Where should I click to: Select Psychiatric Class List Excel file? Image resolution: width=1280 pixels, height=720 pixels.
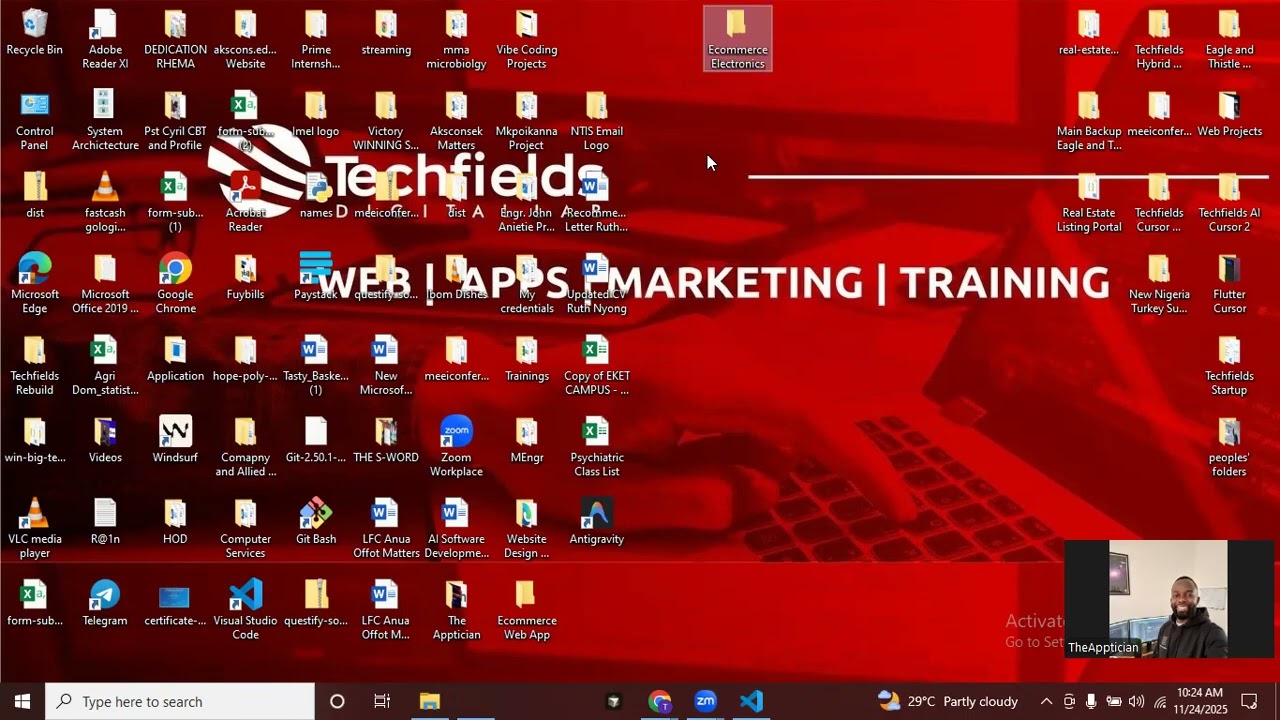click(596, 447)
